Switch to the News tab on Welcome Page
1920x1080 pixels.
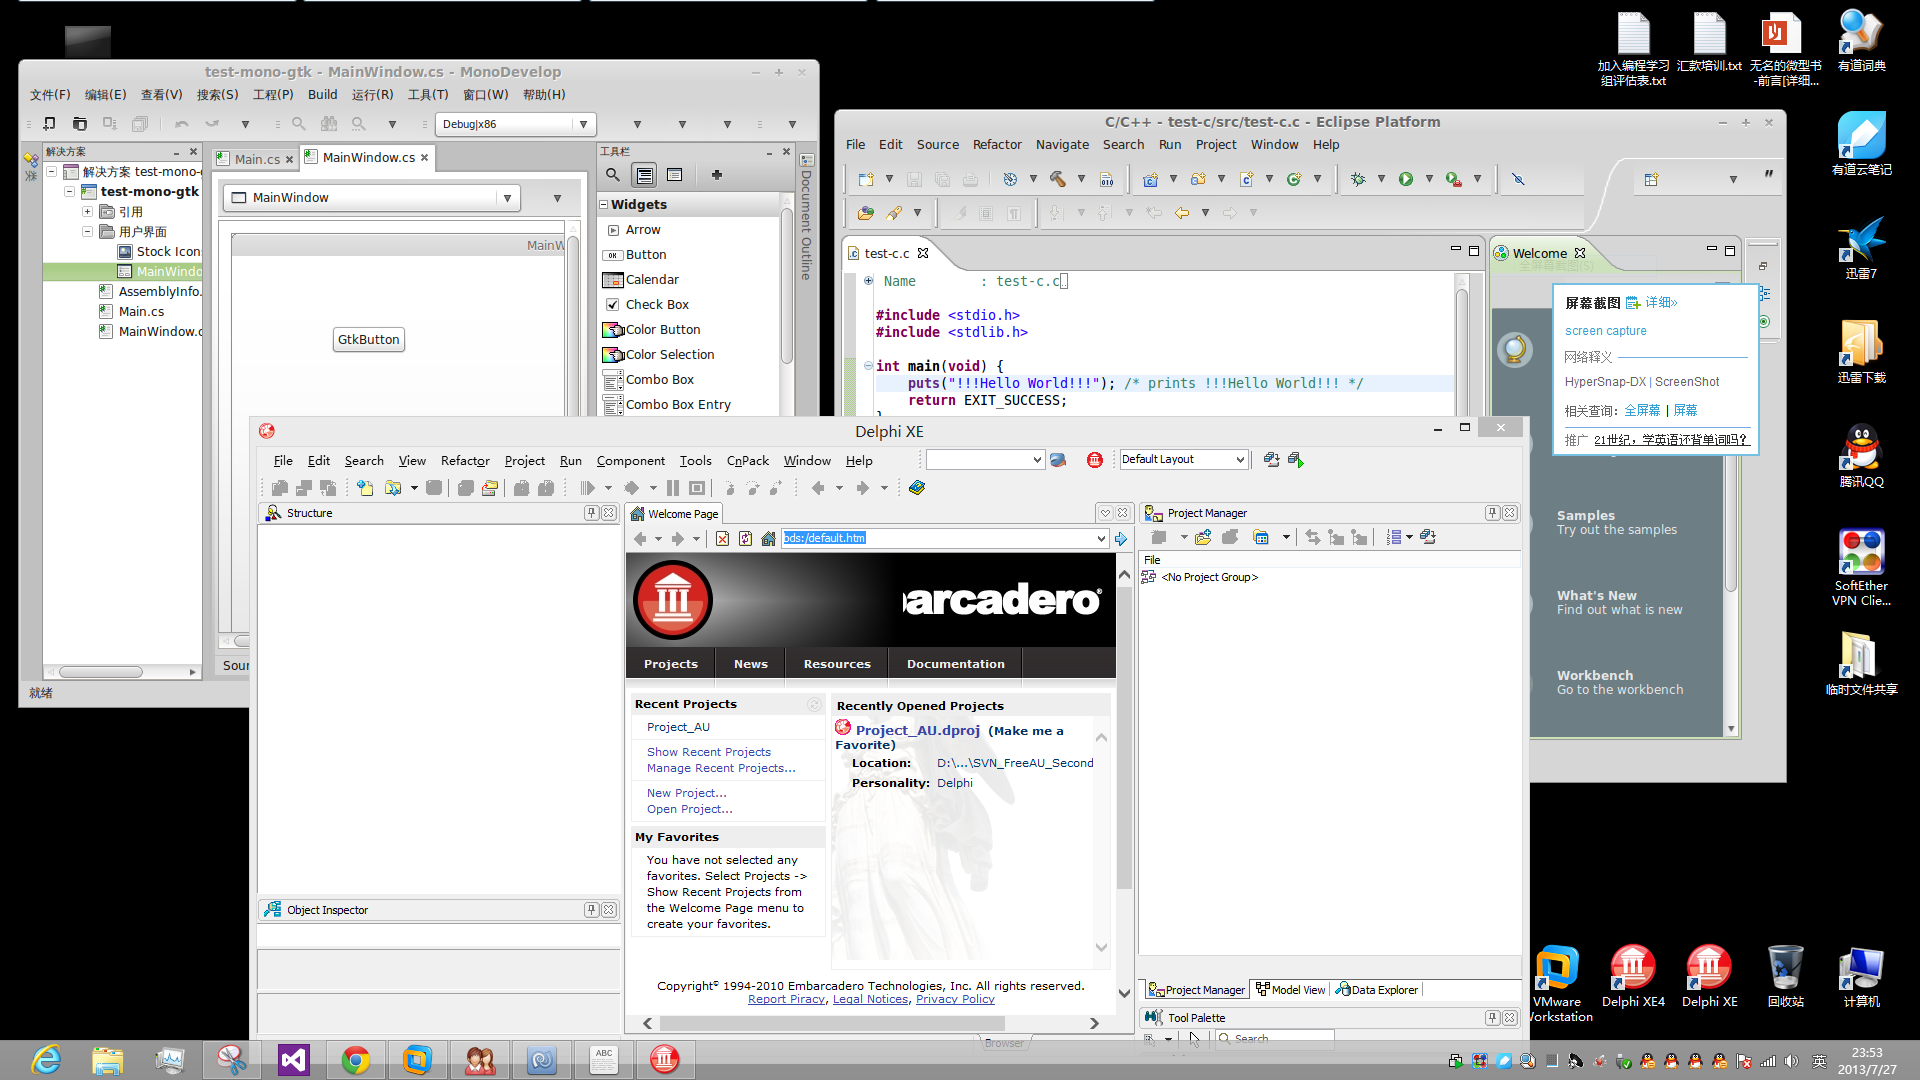751,664
